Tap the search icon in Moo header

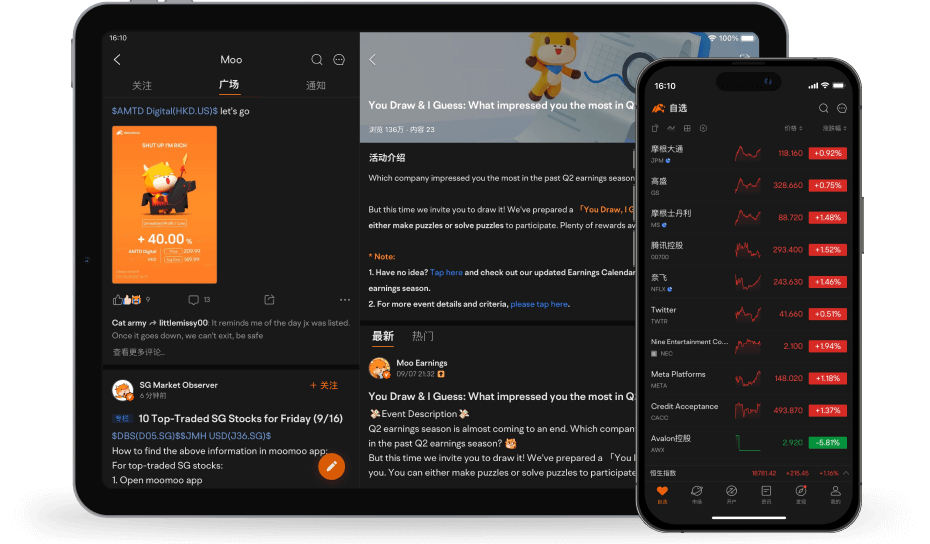click(317, 60)
